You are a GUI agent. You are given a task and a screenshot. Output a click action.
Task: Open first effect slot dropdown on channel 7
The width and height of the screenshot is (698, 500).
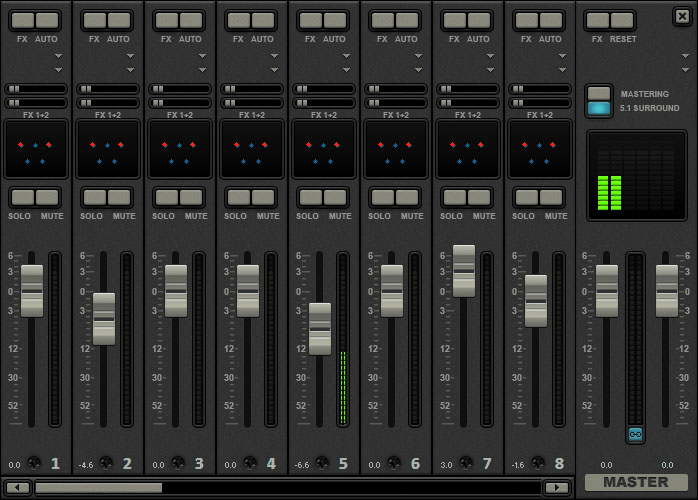pyautogui.click(x=491, y=56)
